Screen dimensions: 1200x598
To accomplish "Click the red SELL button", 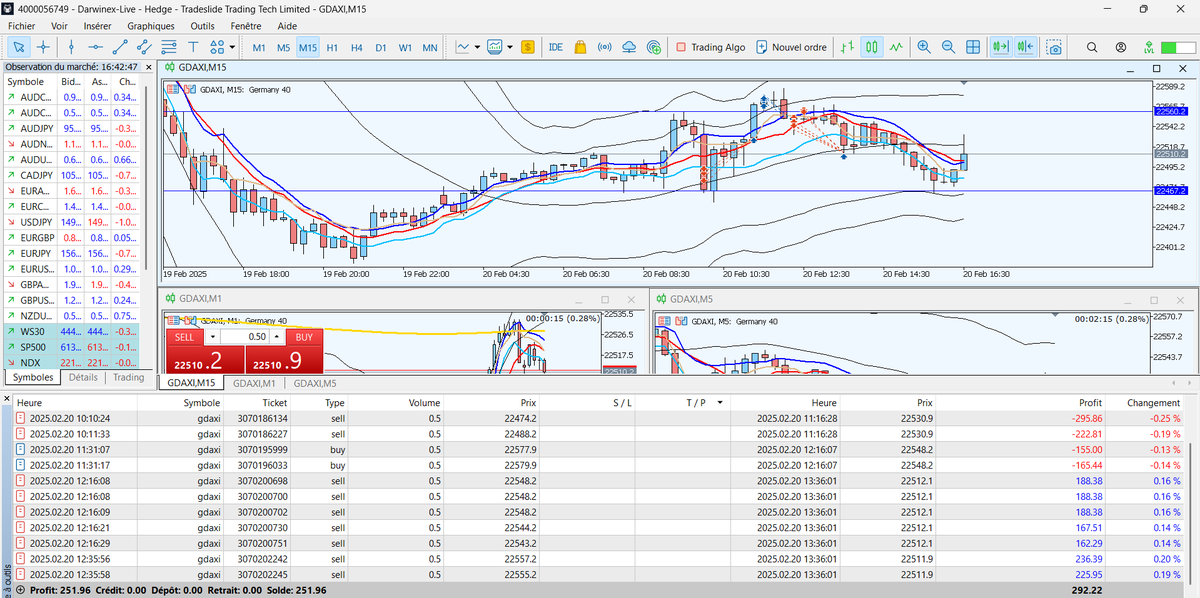I will click(x=185, y=337).
